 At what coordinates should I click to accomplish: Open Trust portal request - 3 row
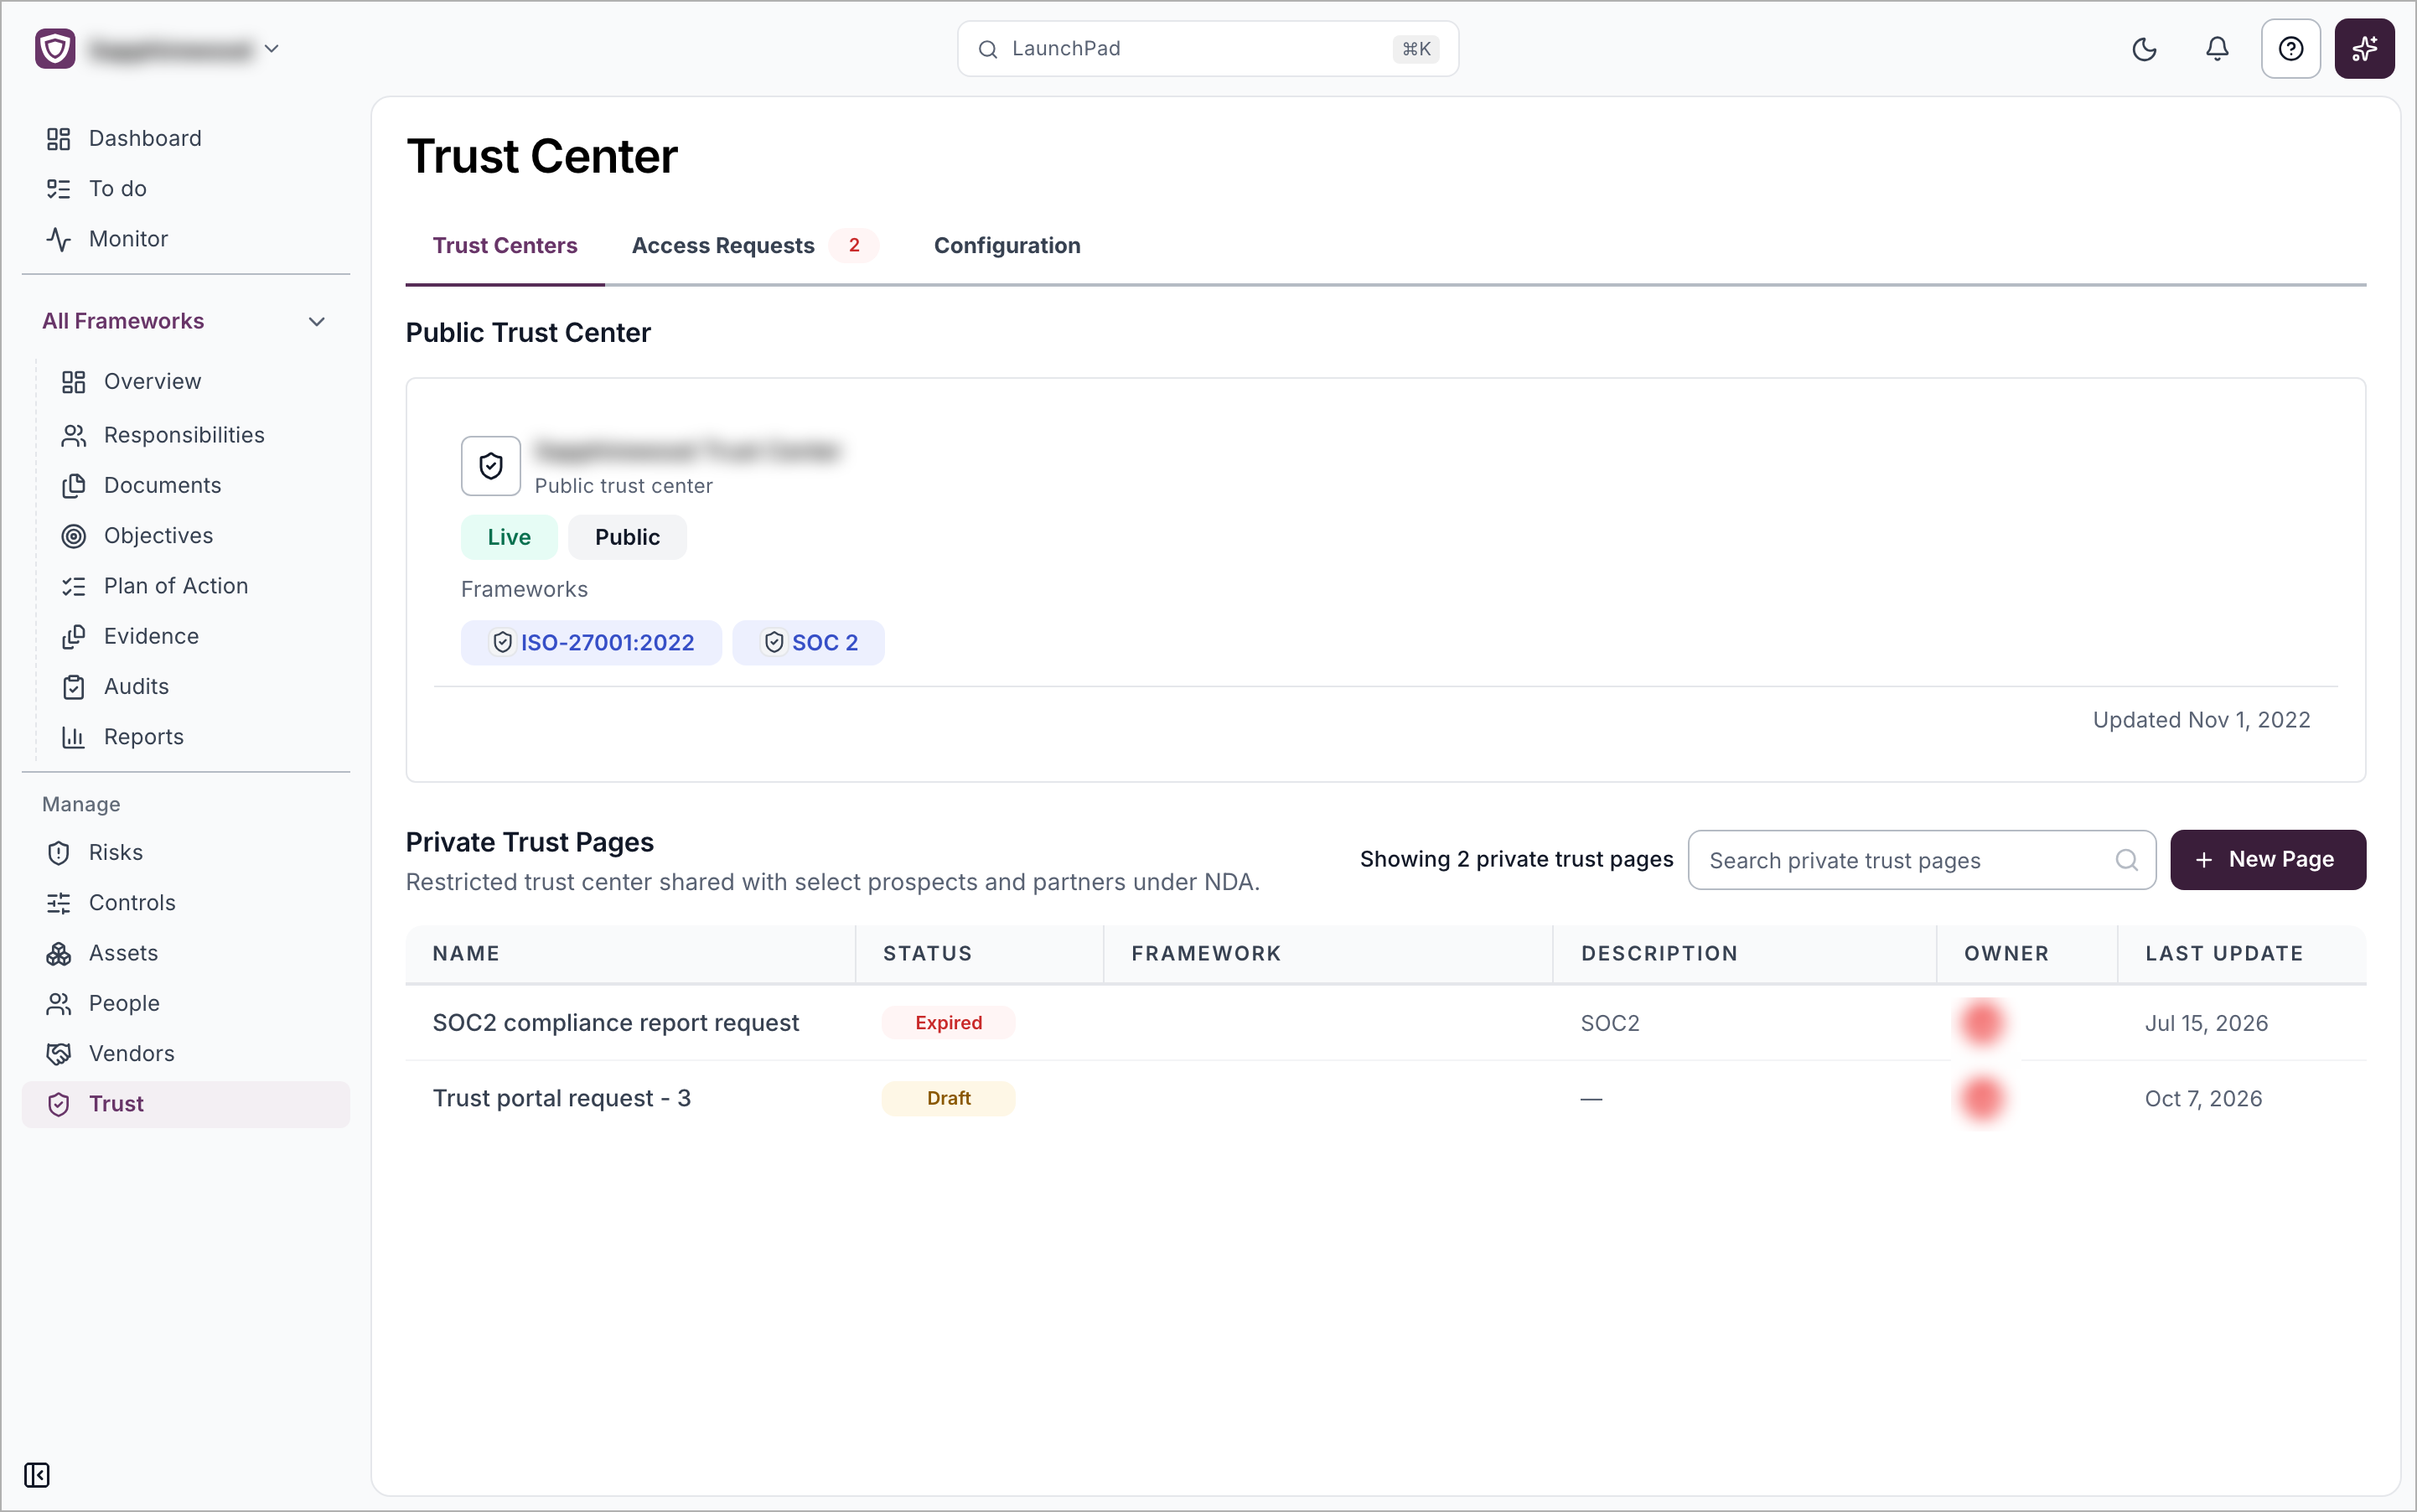tap(1385, 1098)
